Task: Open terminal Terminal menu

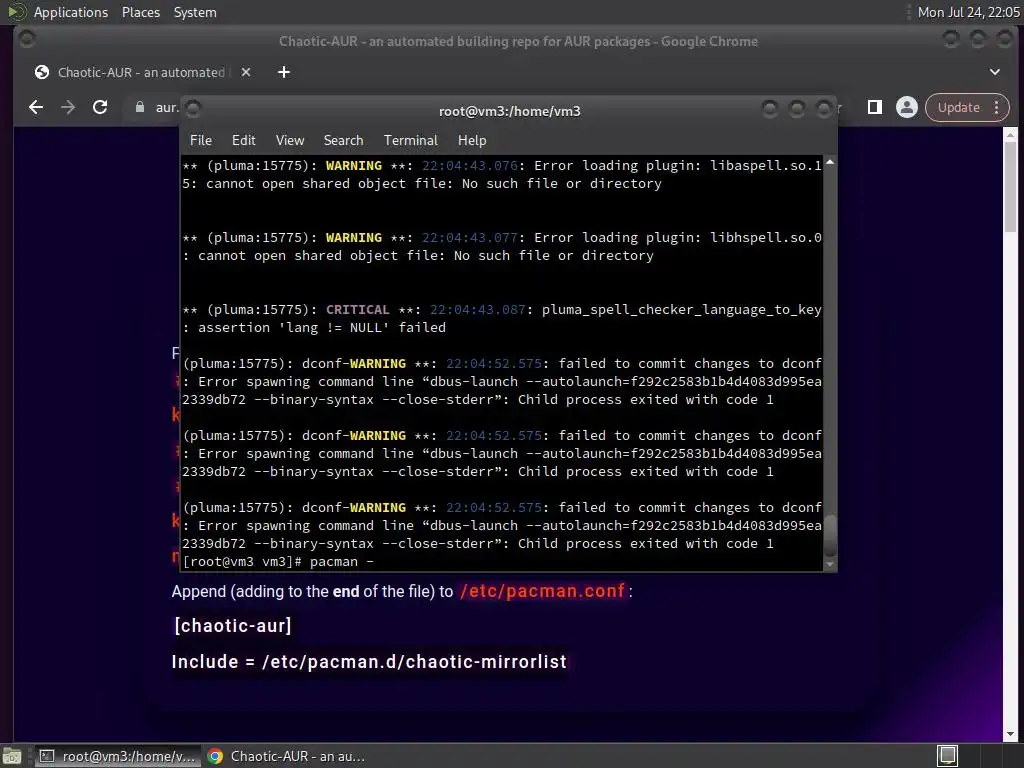Action: tap(411, 140)
